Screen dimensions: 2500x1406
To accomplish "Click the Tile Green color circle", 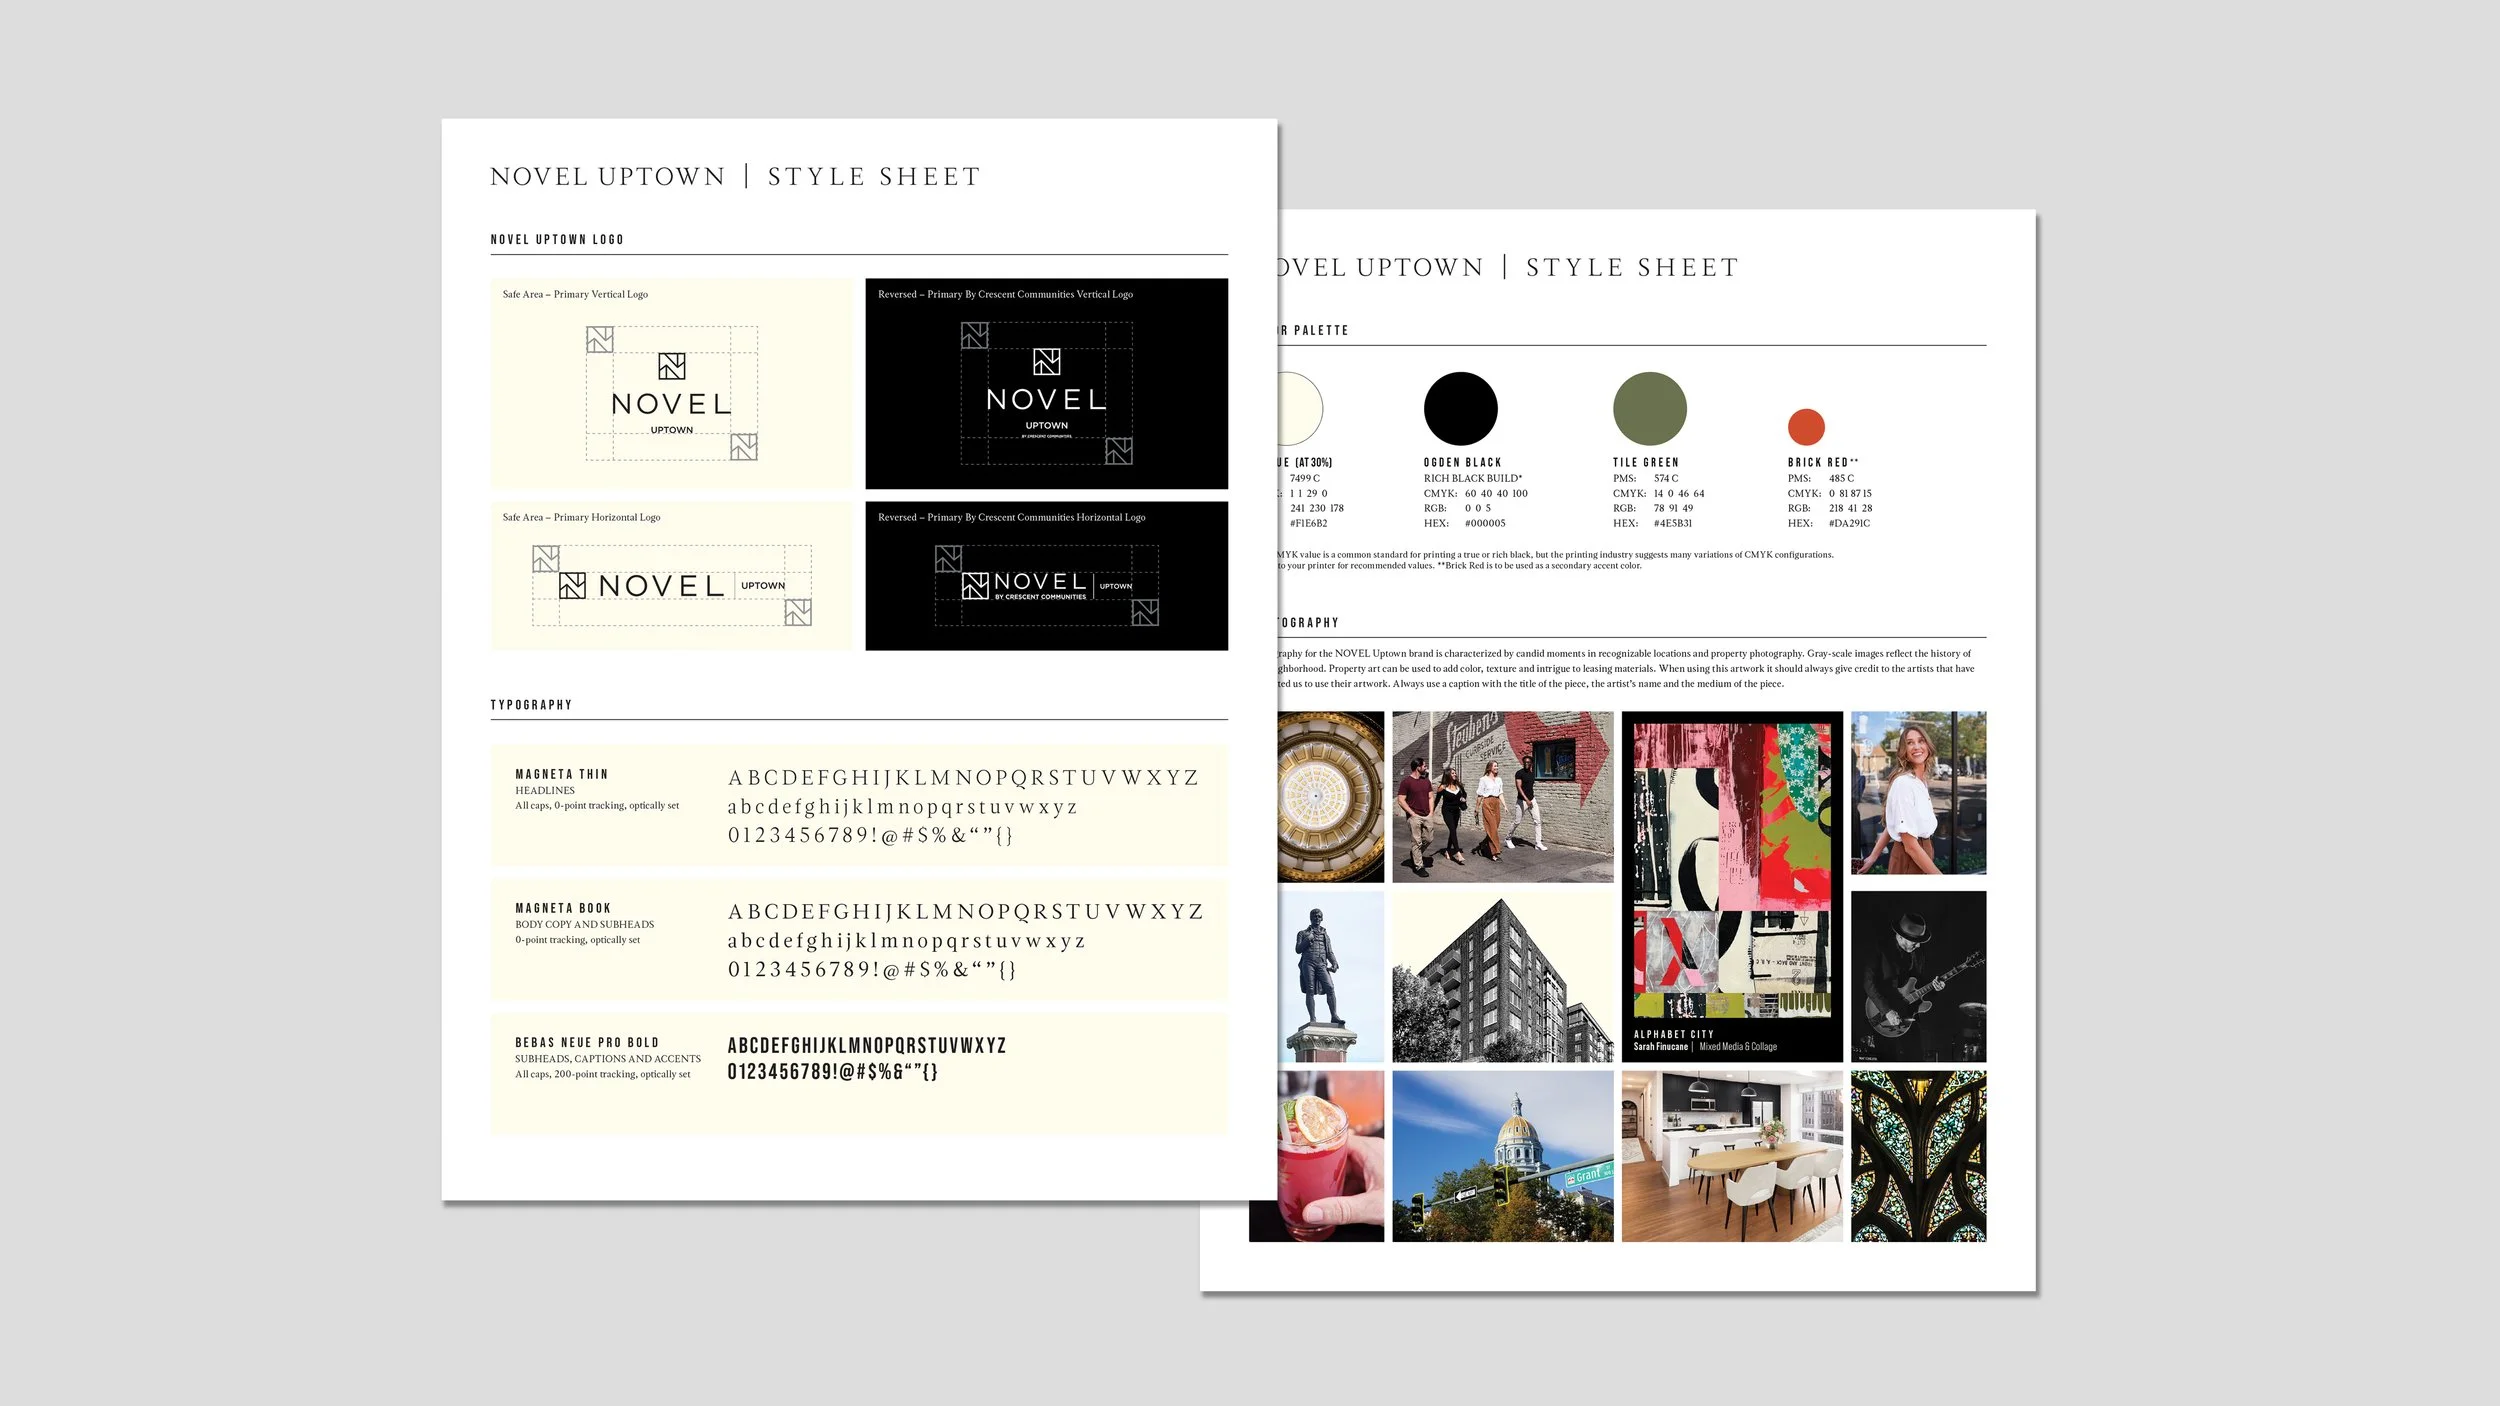I will (1649, 409).
